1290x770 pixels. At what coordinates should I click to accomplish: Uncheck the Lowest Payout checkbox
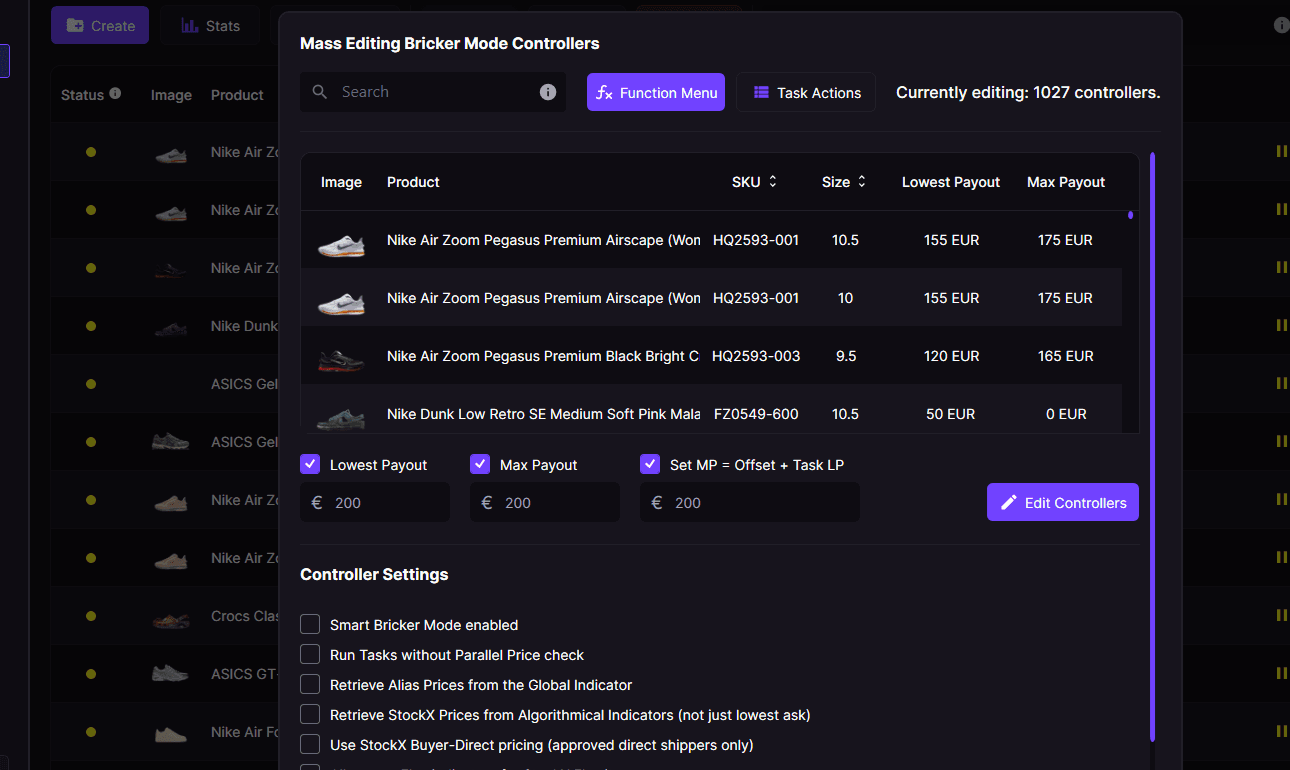coord(310,464)
